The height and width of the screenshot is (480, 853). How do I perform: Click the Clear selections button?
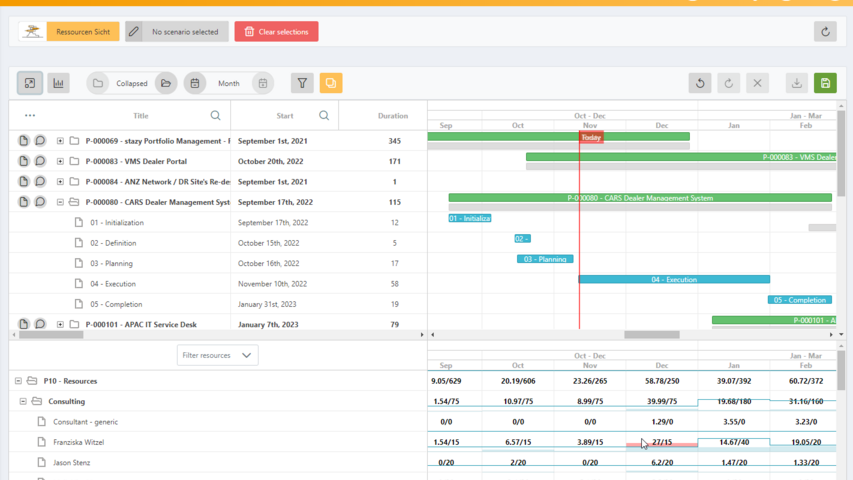276,32
